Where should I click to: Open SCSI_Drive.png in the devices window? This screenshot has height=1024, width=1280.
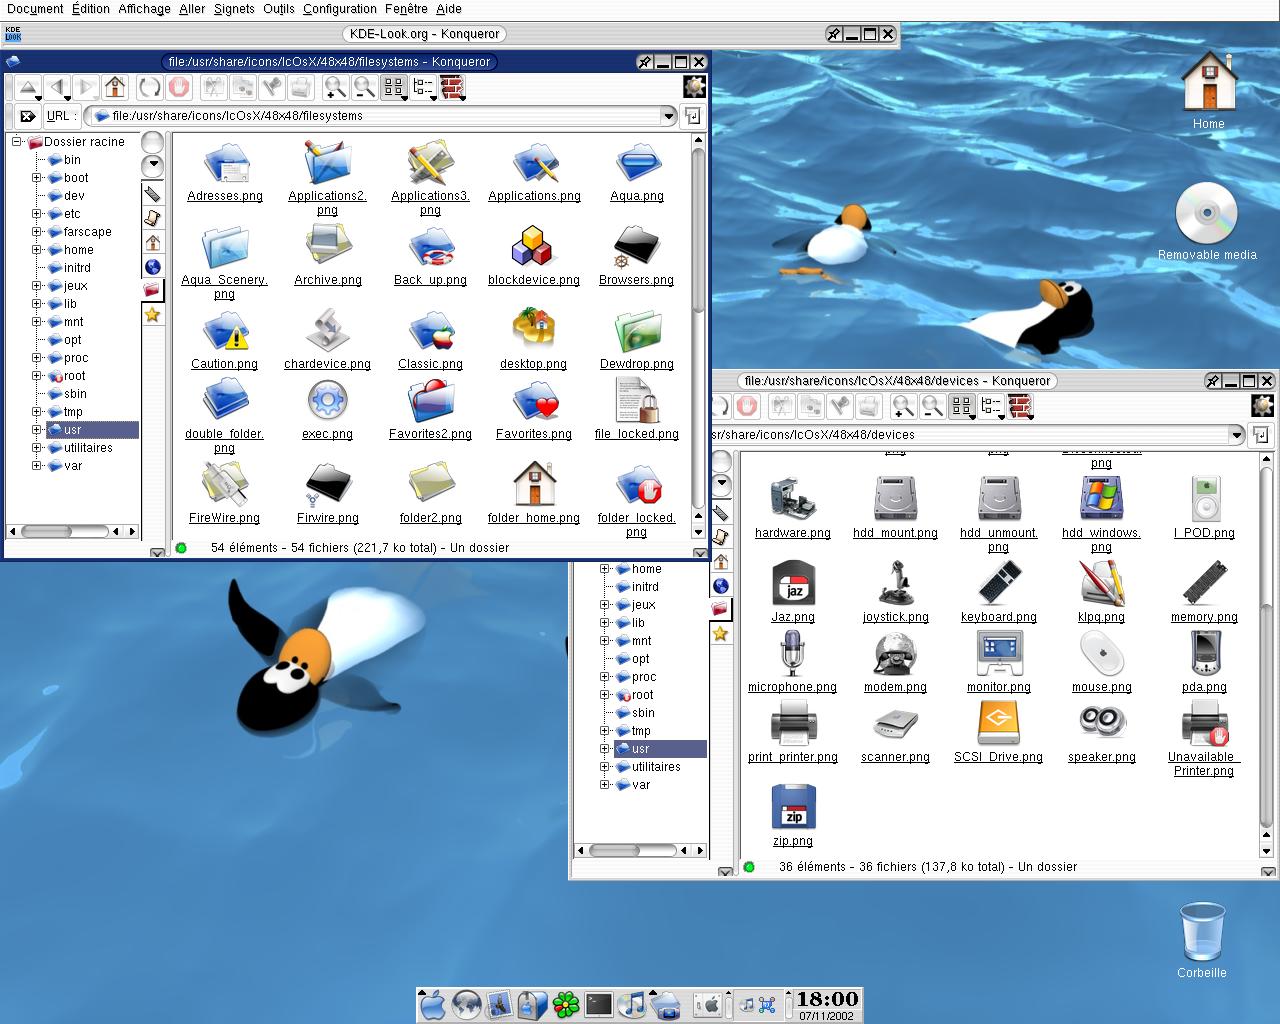(x=998, y=732)
